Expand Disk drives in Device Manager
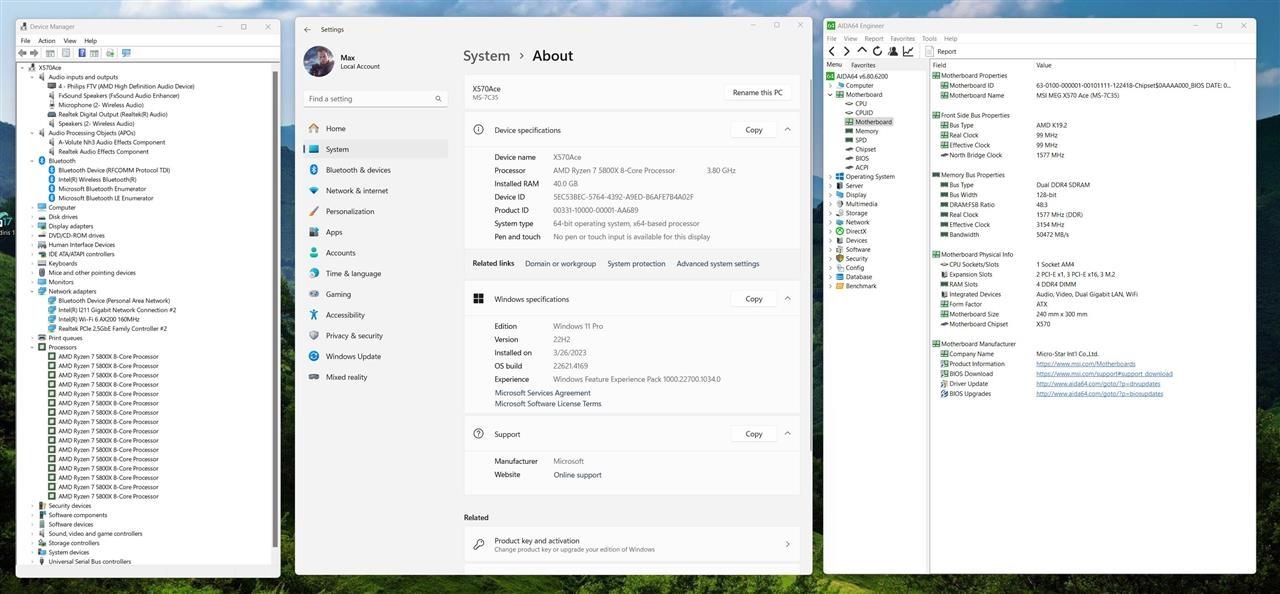 point(32,217)
